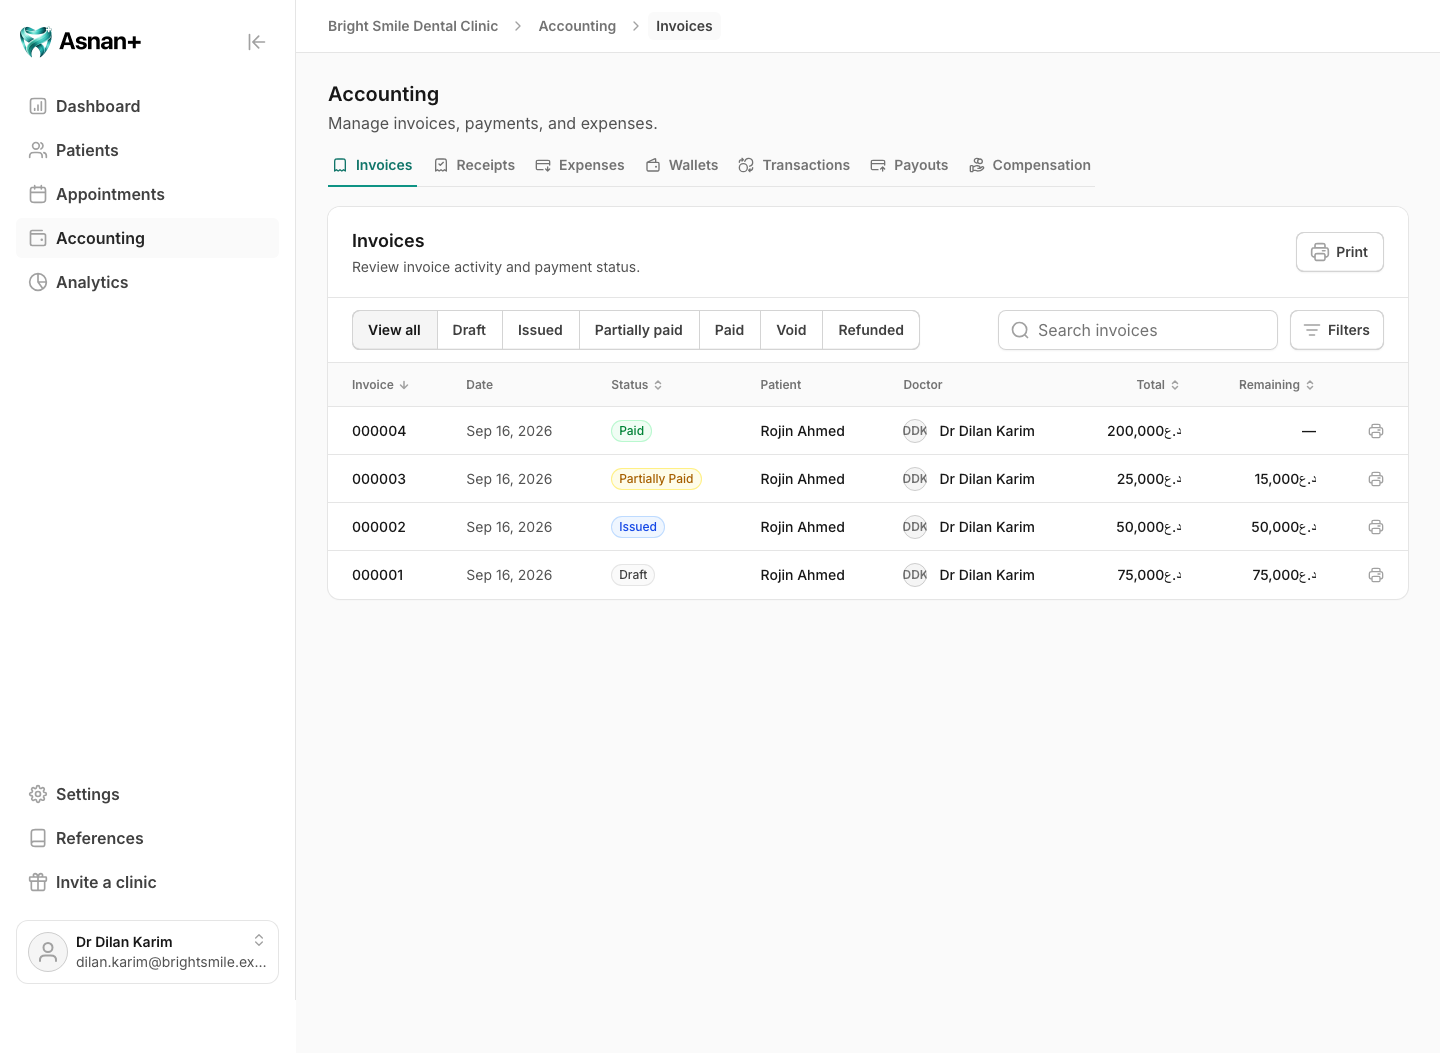Switch to the Compensation tab

pos(1030,165)
